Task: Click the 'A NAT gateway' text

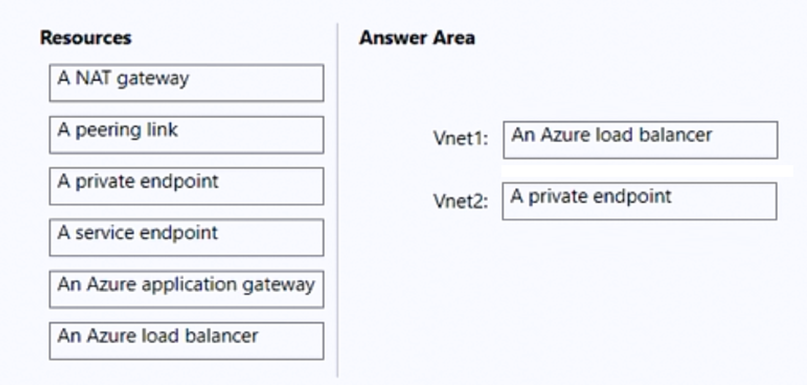Action: pos(124,79)
